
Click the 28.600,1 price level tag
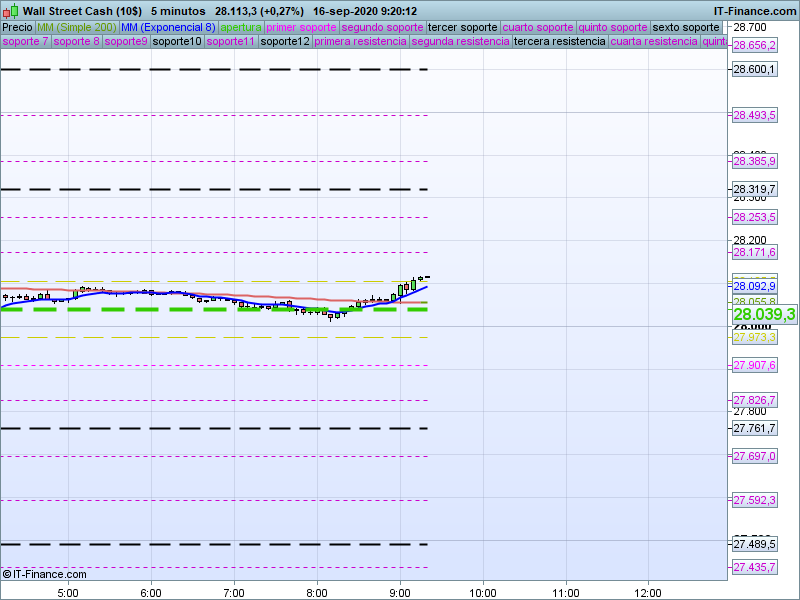(754, 69)
